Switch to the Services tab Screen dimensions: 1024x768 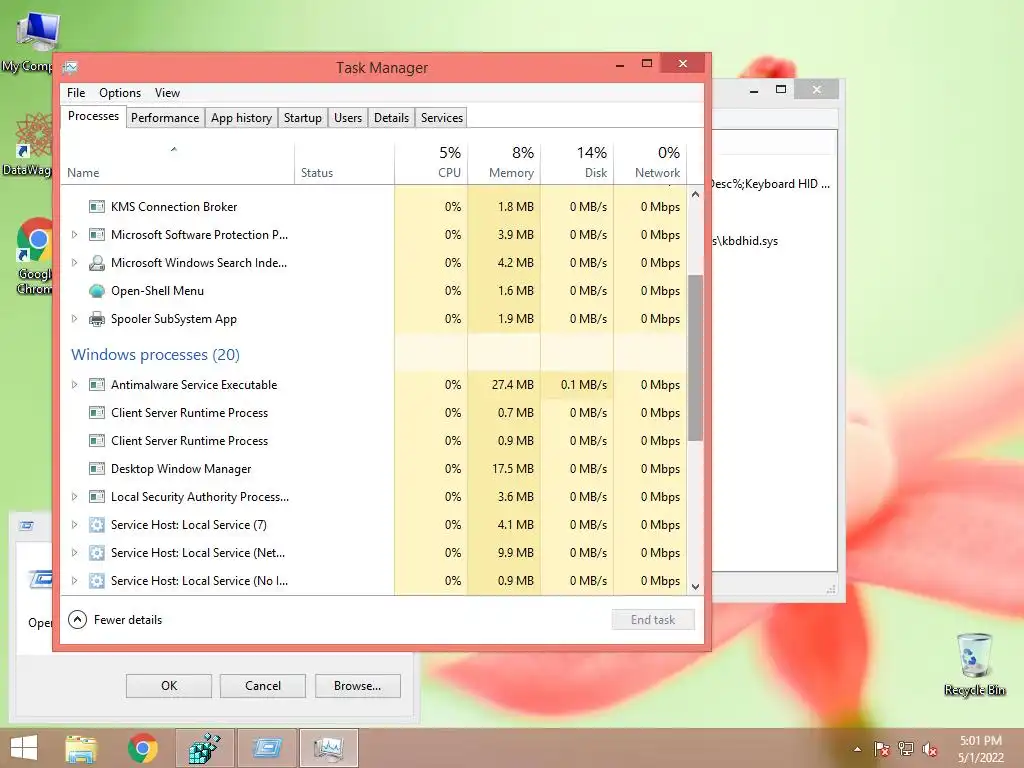(x=441, y=118)
